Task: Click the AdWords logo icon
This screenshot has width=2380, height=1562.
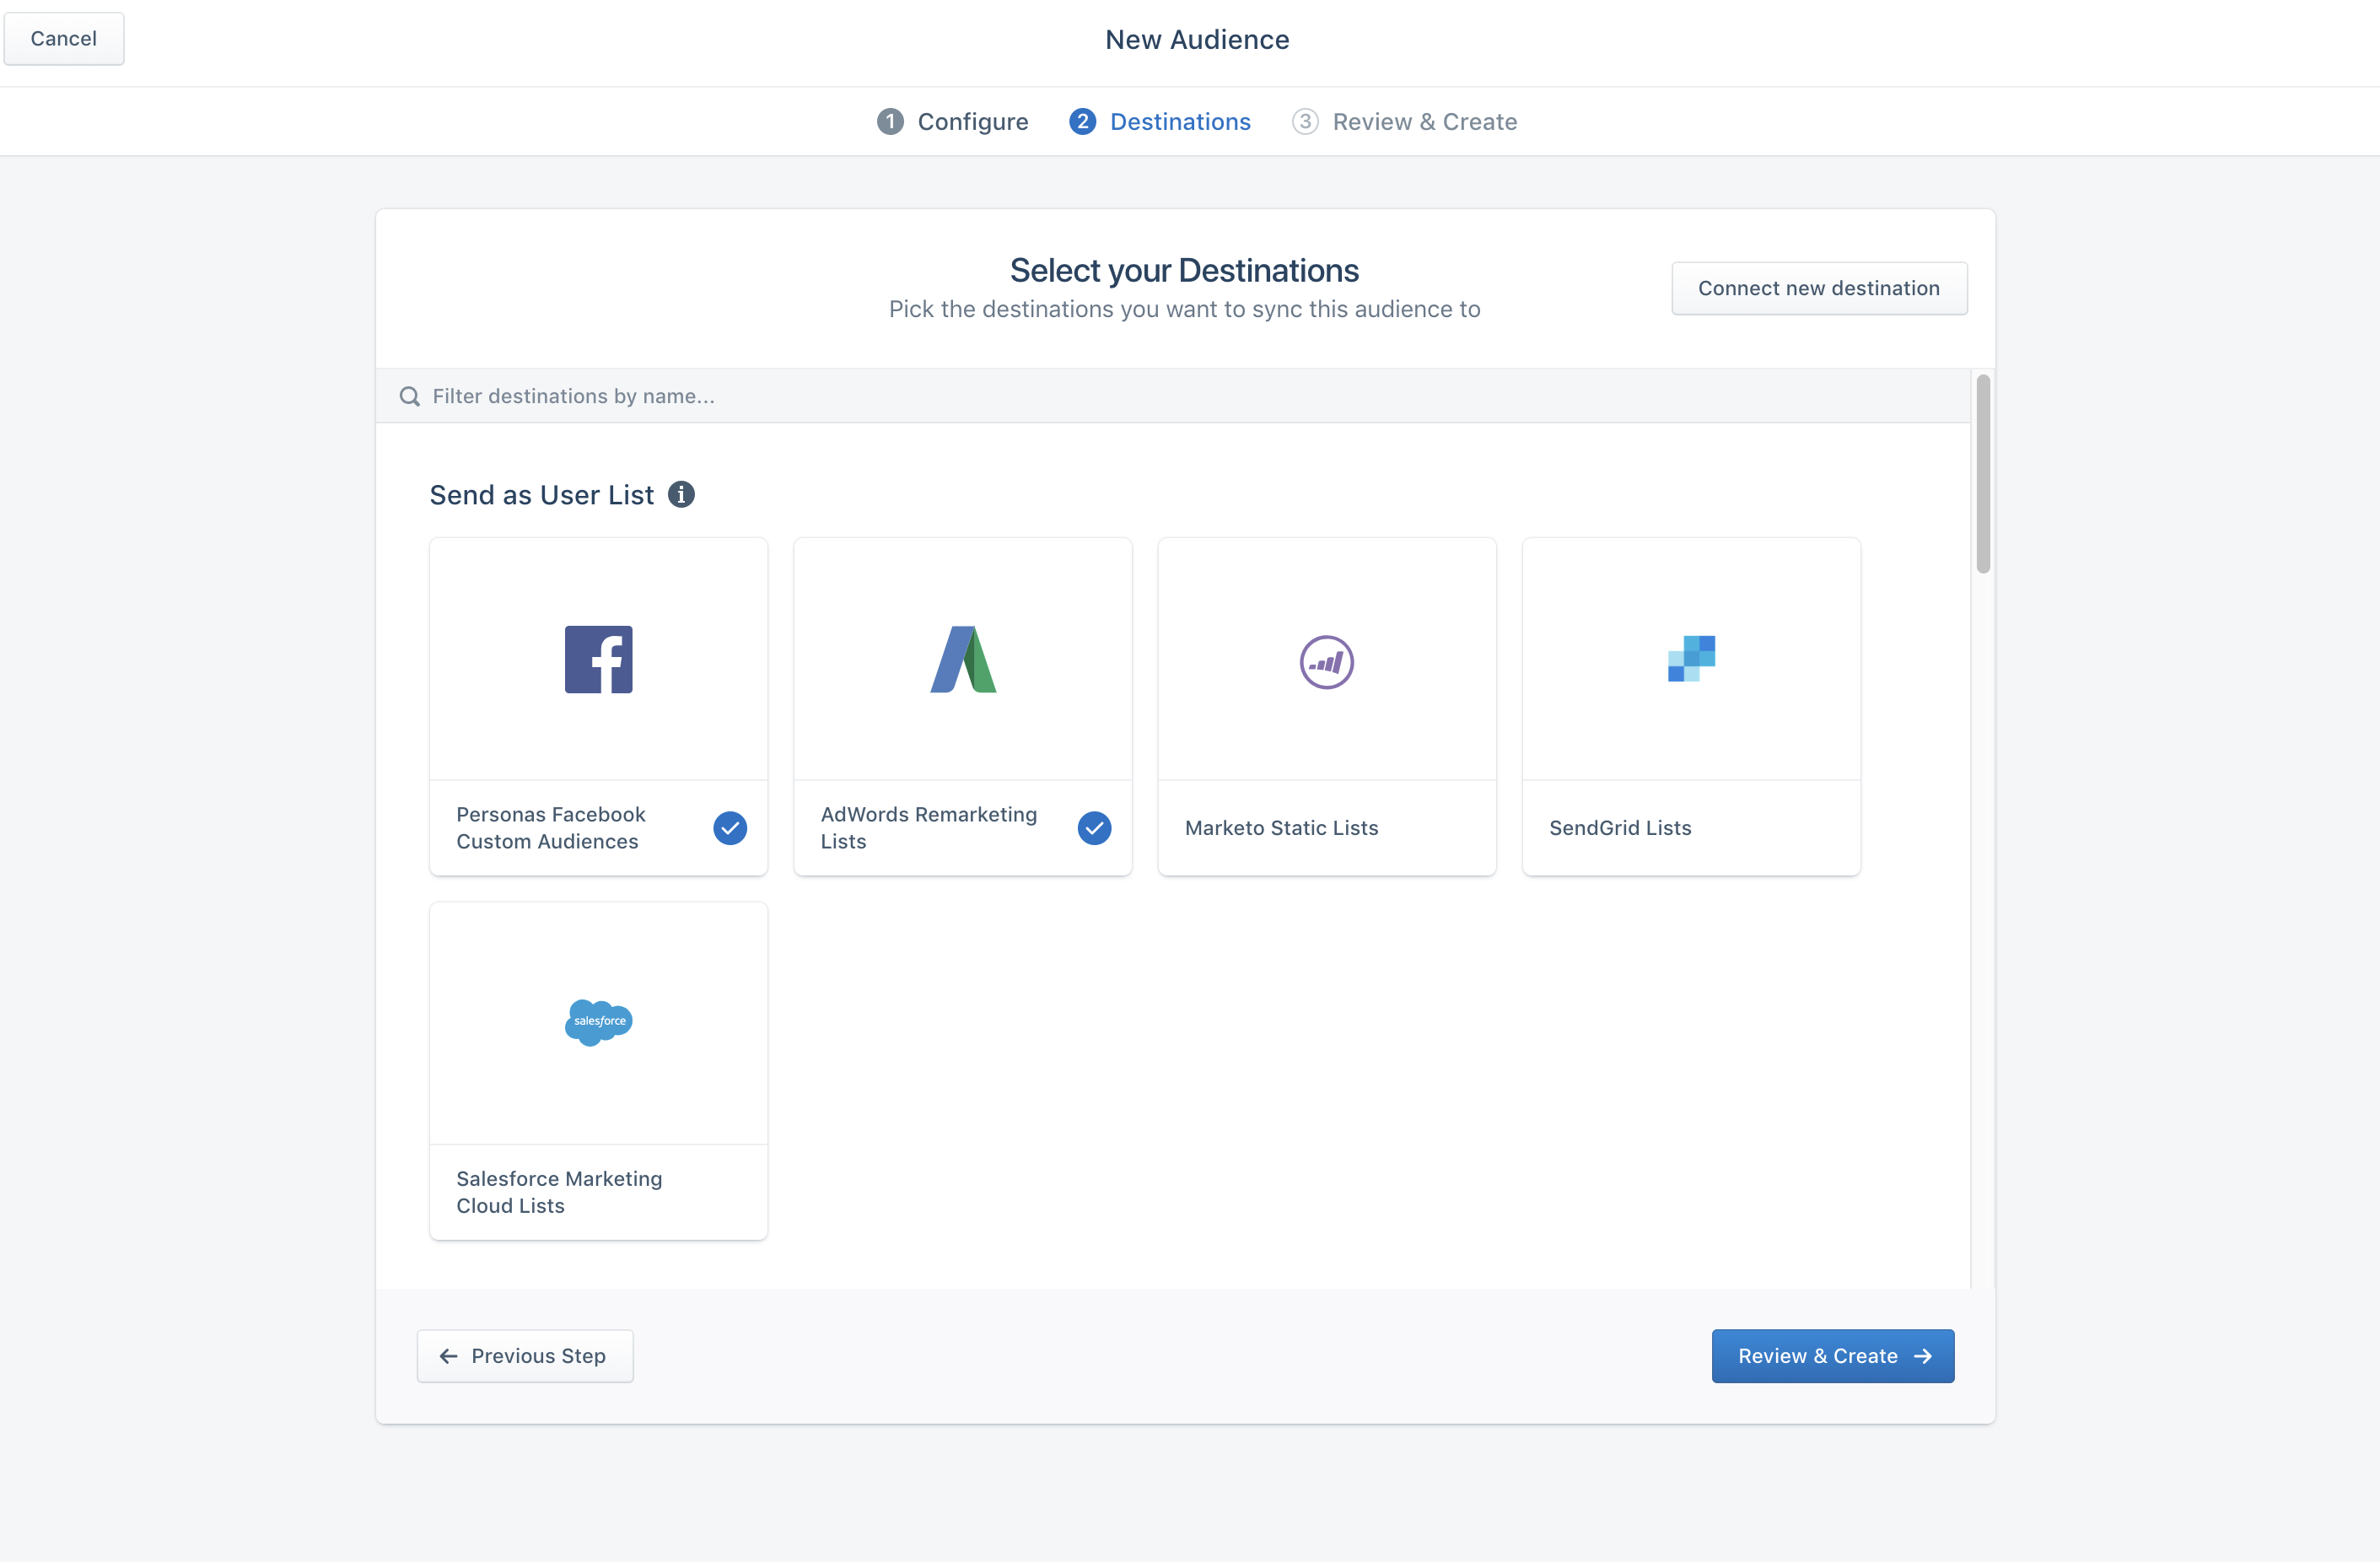Action: (x=963, y=659)
